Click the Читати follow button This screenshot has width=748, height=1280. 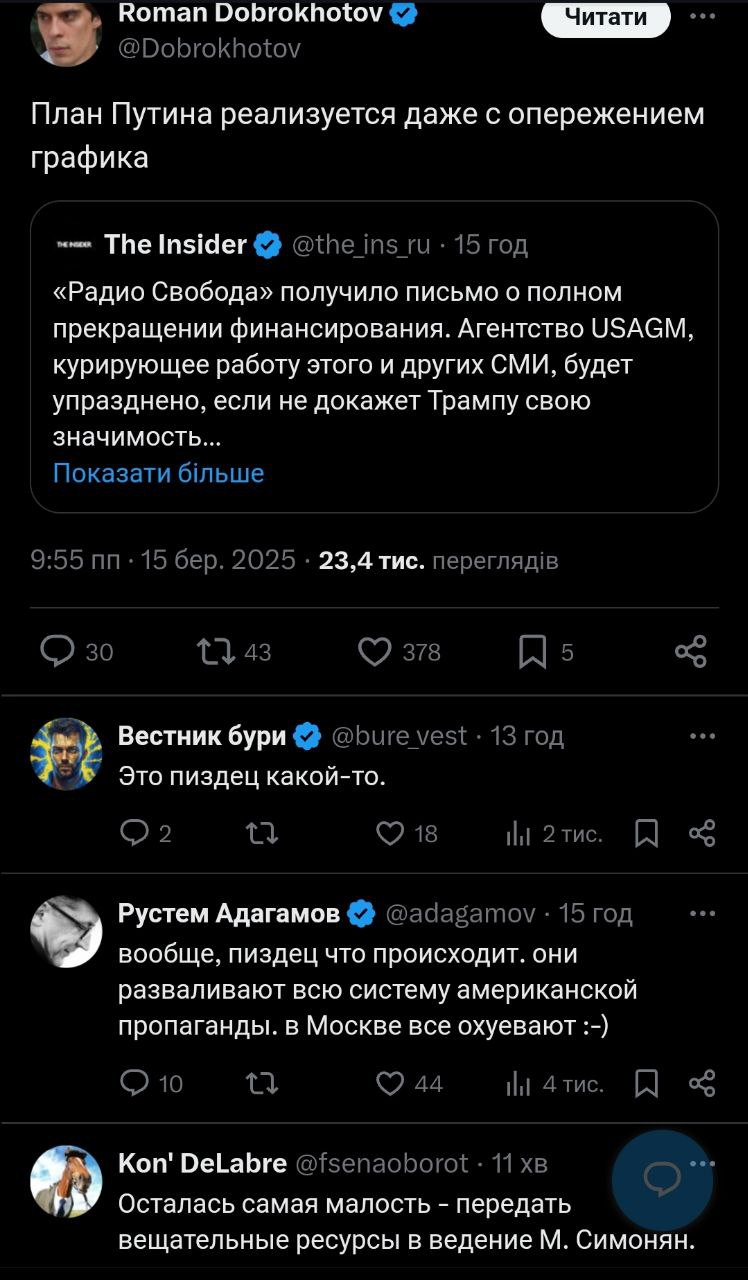[605, 17]
